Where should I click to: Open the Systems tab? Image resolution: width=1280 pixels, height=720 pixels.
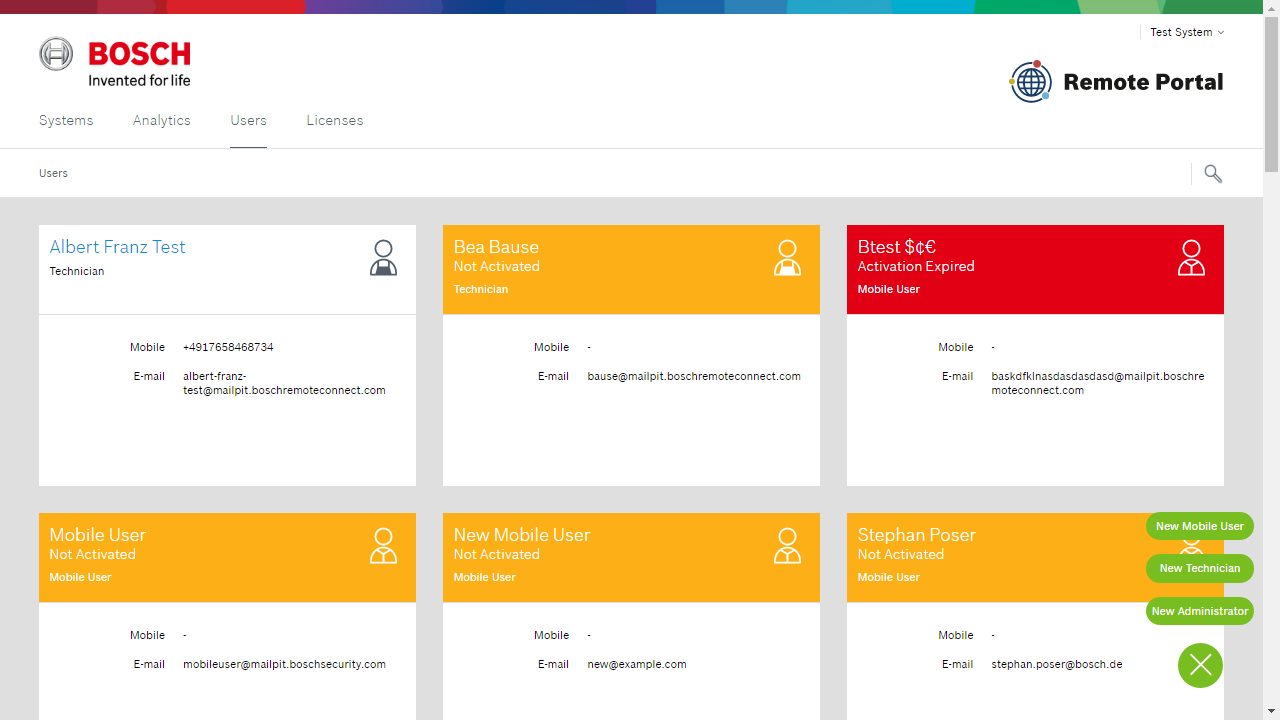click(x=66, y=120)
